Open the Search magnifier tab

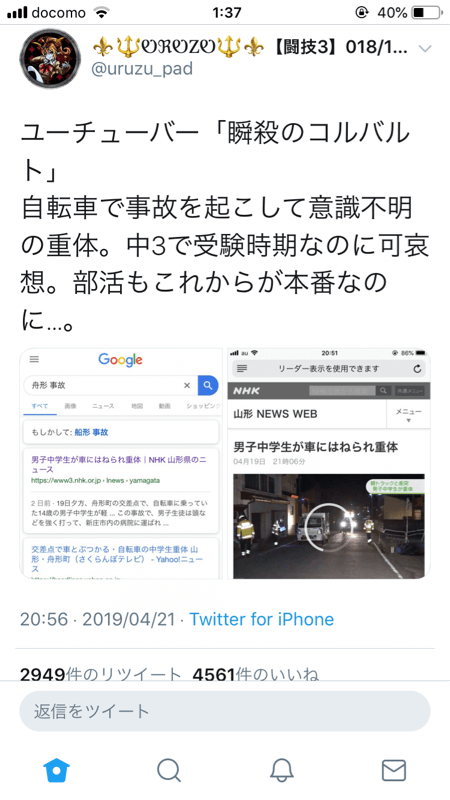tap(169, 770)
